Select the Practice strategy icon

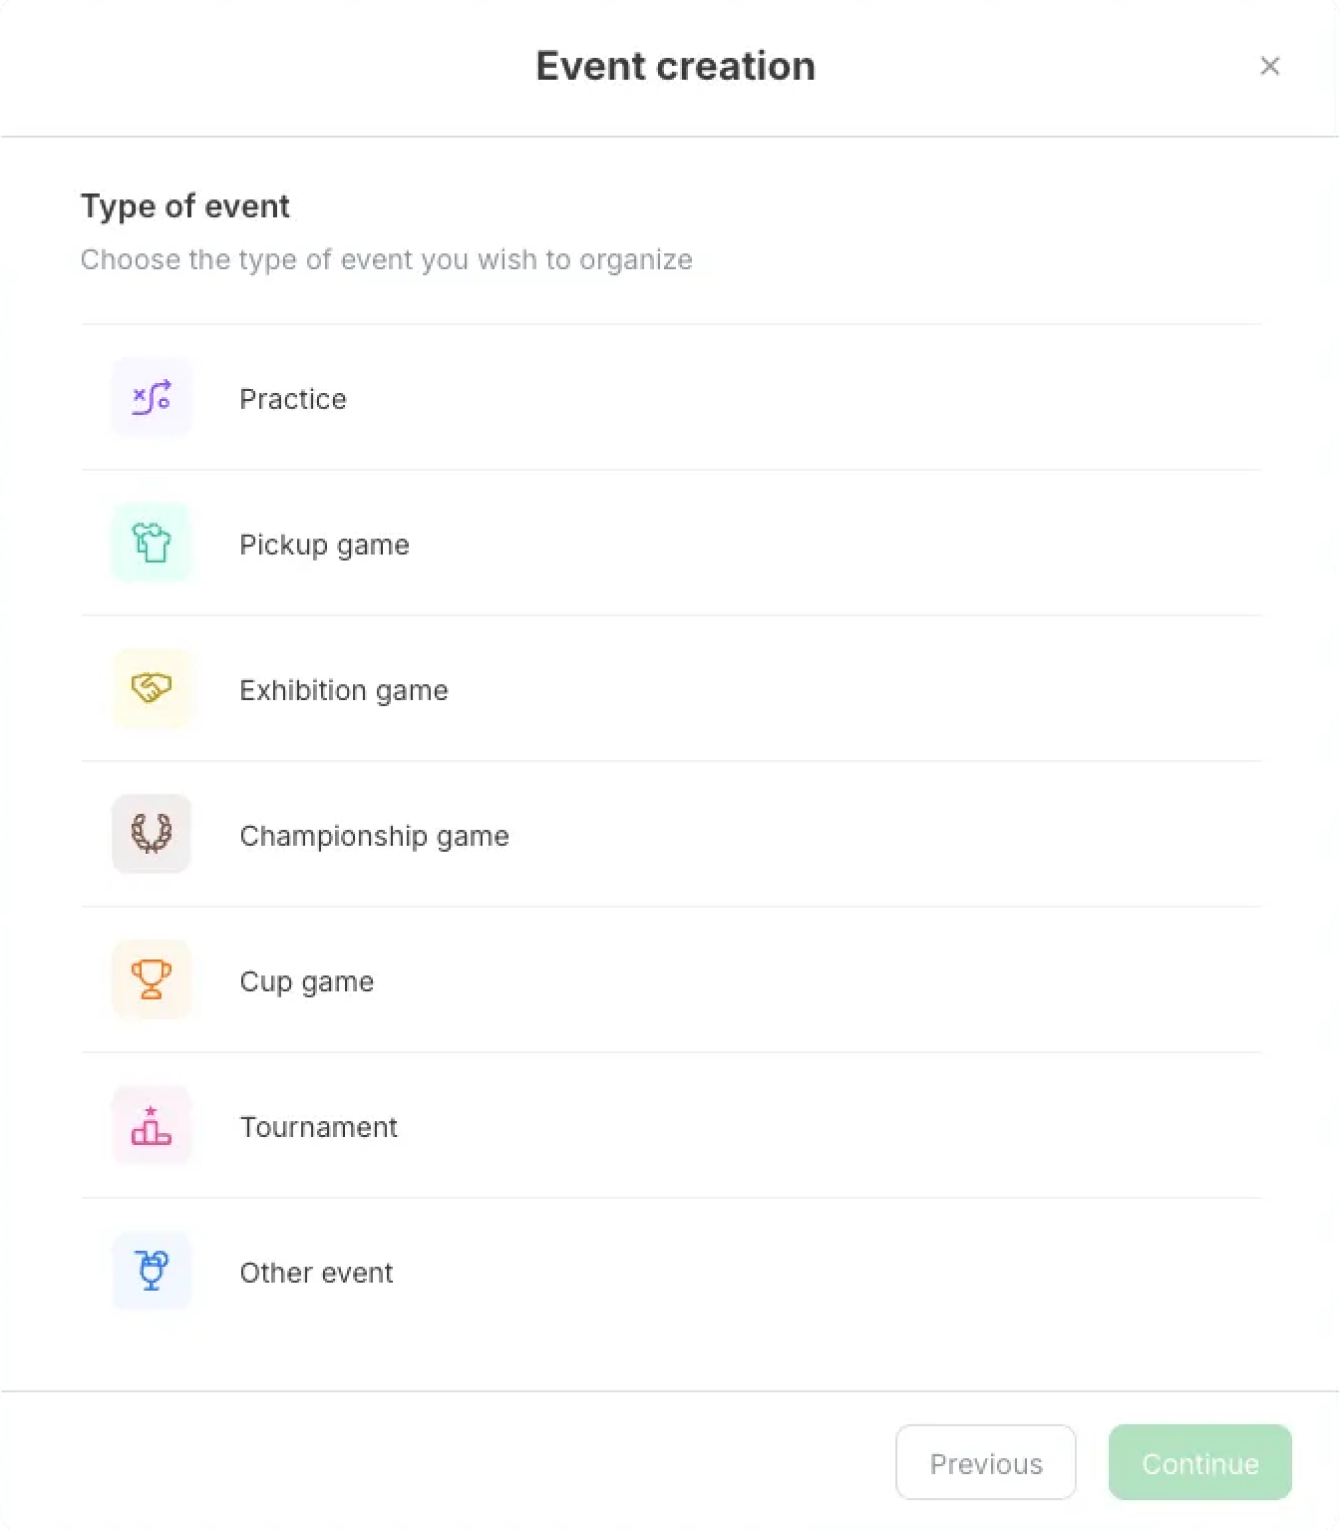pos(151,397)
